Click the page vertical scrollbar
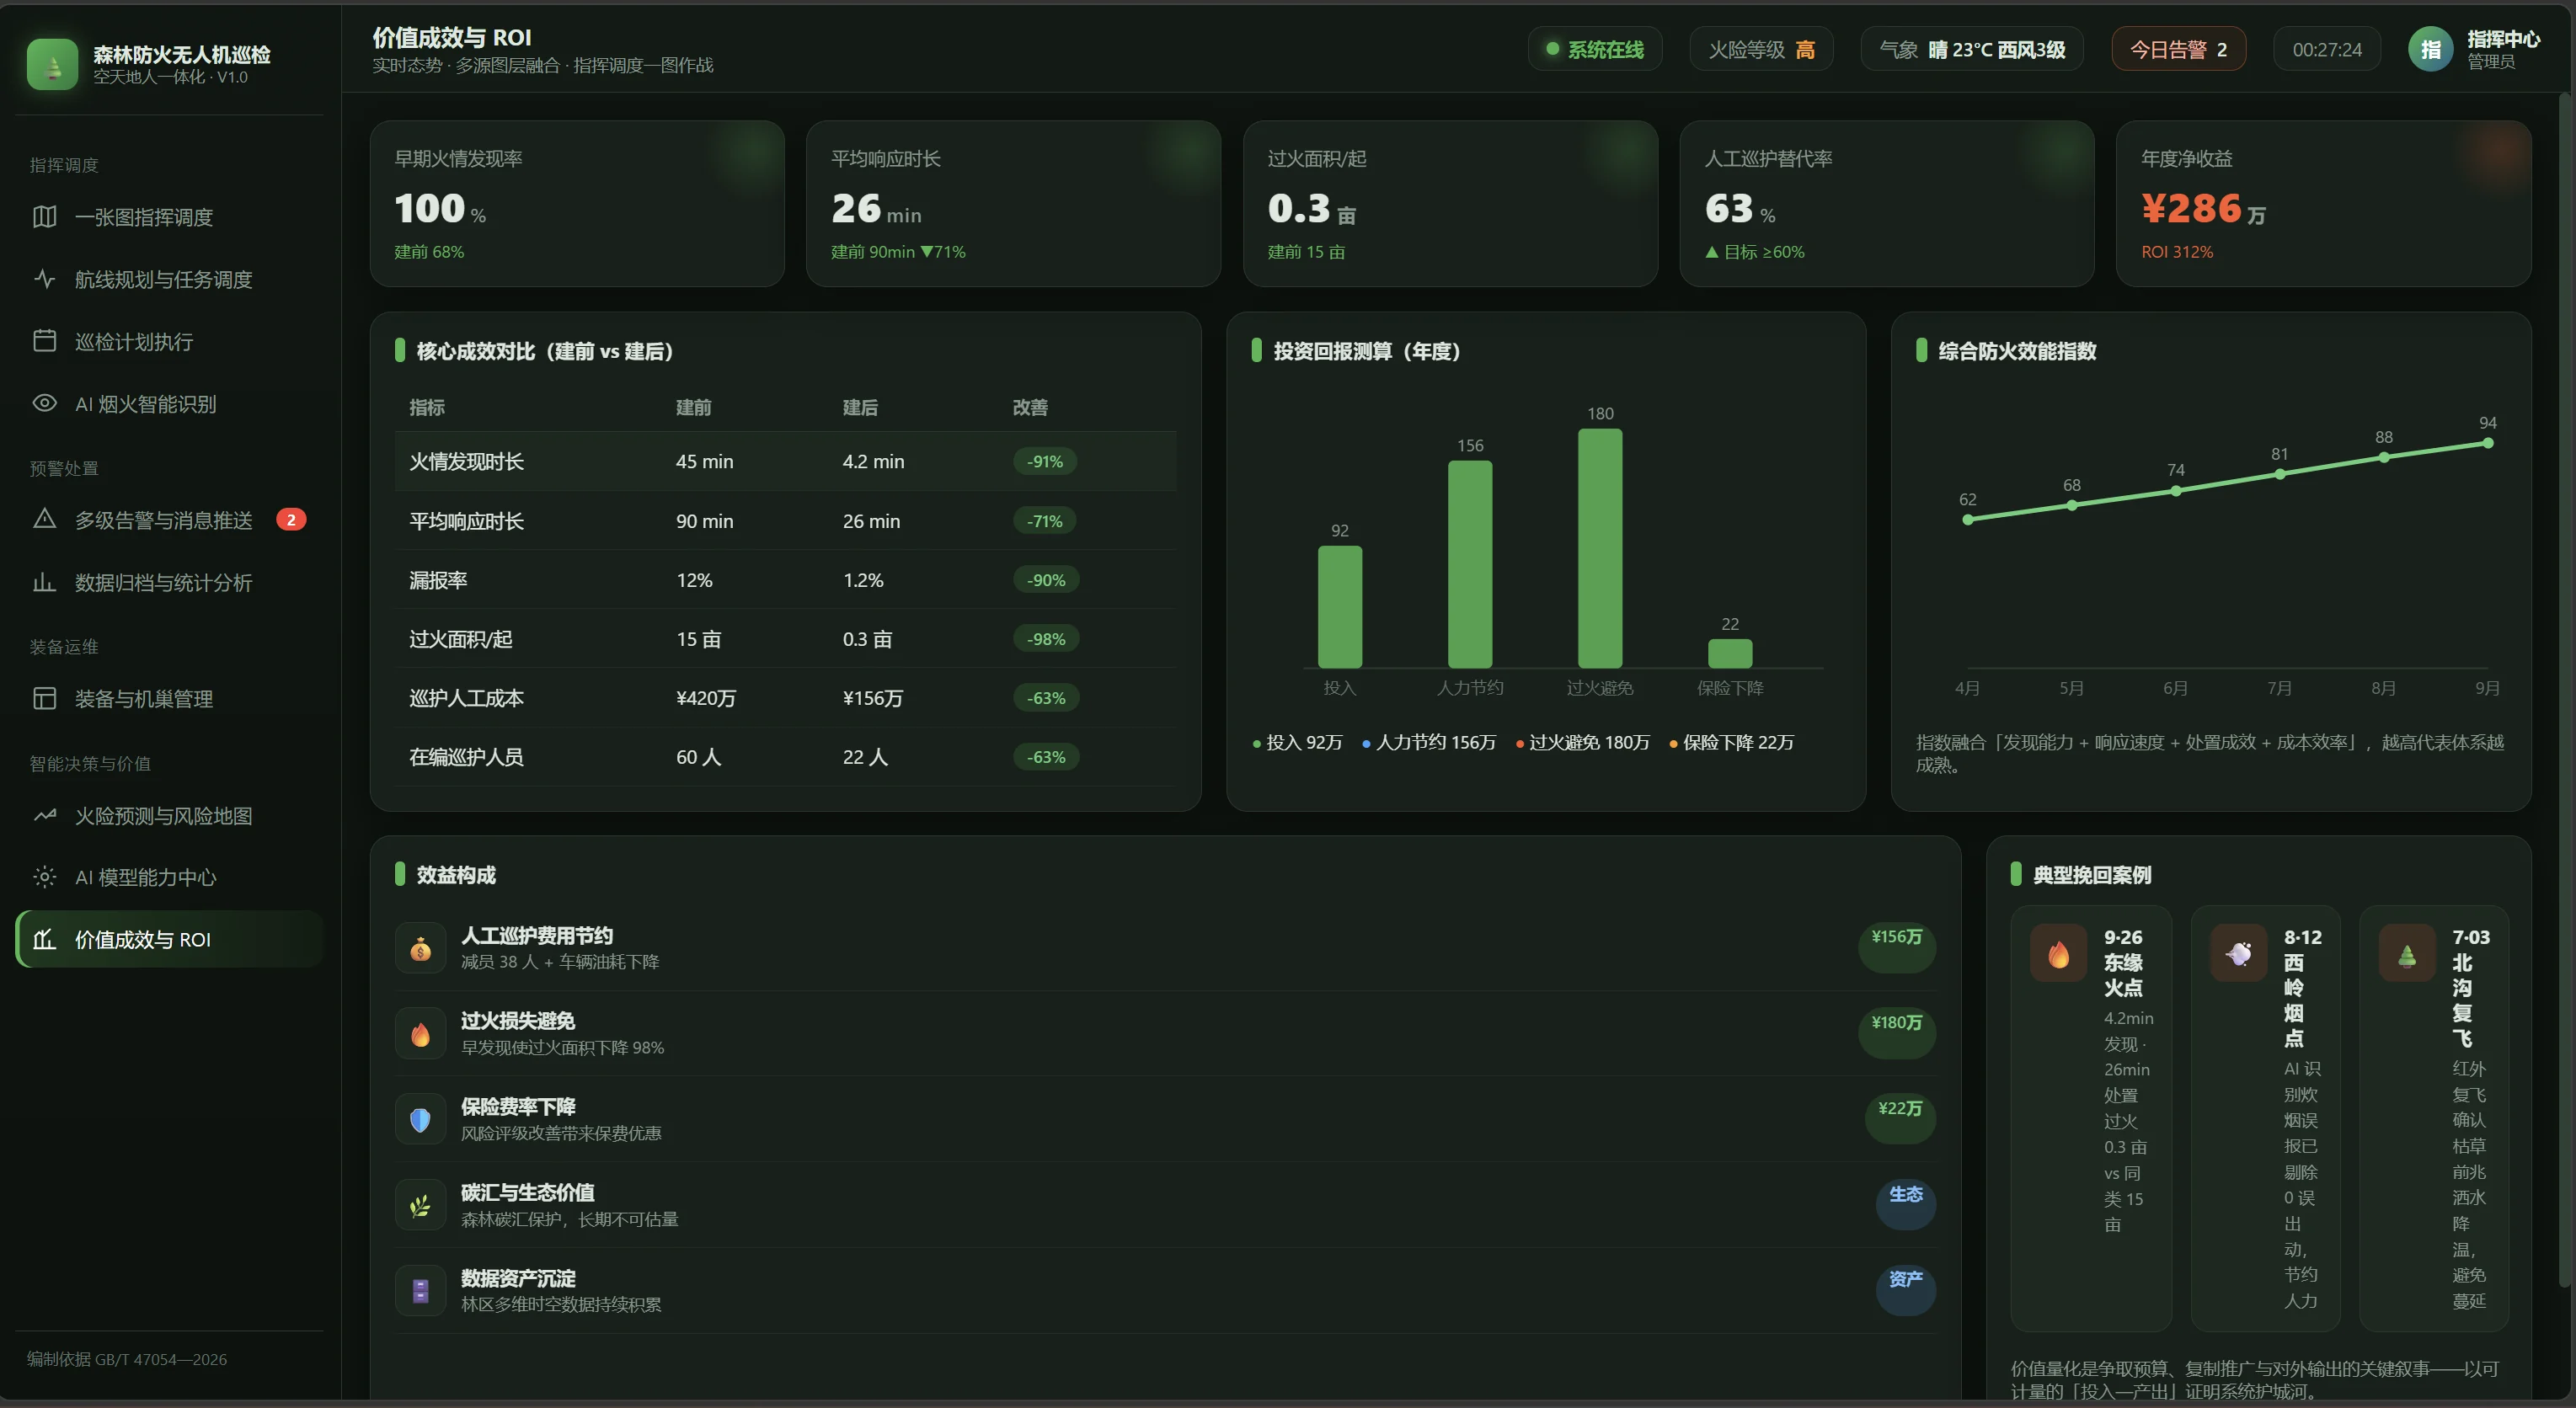 [2564, 690]
